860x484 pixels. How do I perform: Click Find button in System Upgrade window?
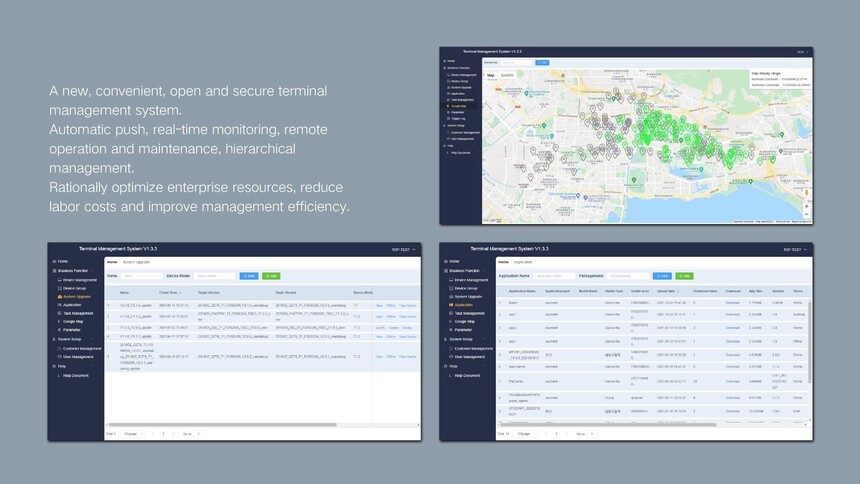(248, 275)
